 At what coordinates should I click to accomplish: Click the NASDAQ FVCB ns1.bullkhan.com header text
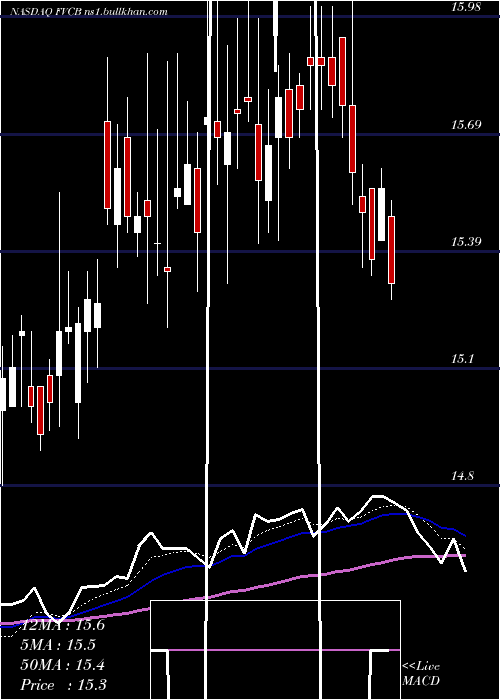(89, 12)
